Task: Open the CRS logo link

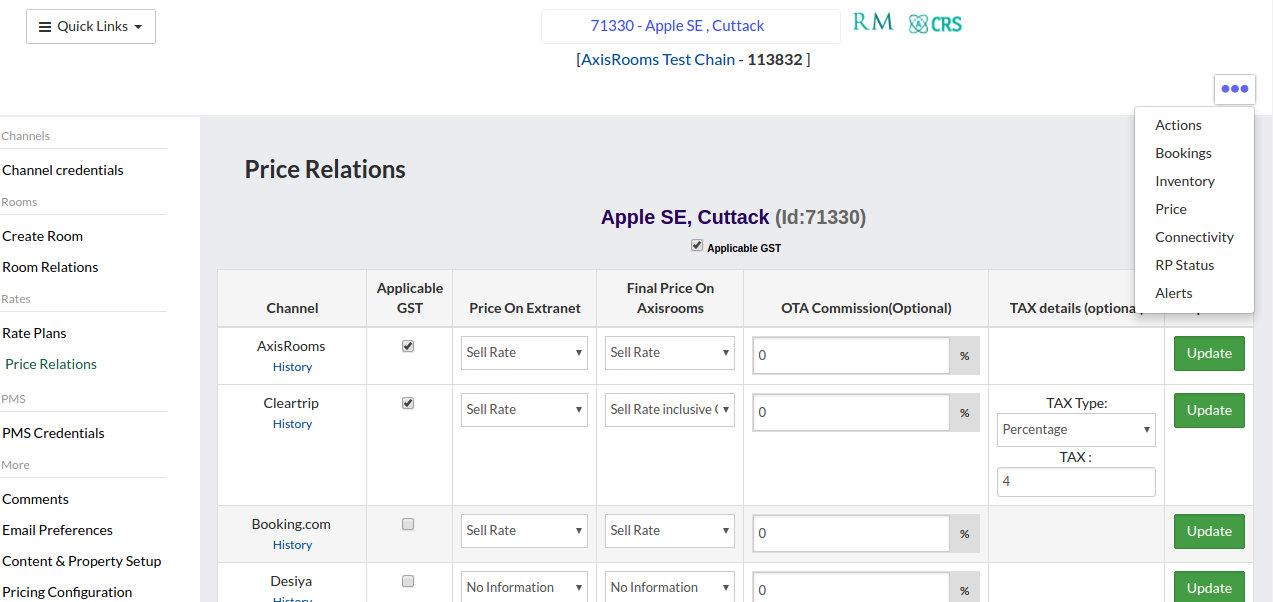Action: click(x=935, y=24)
